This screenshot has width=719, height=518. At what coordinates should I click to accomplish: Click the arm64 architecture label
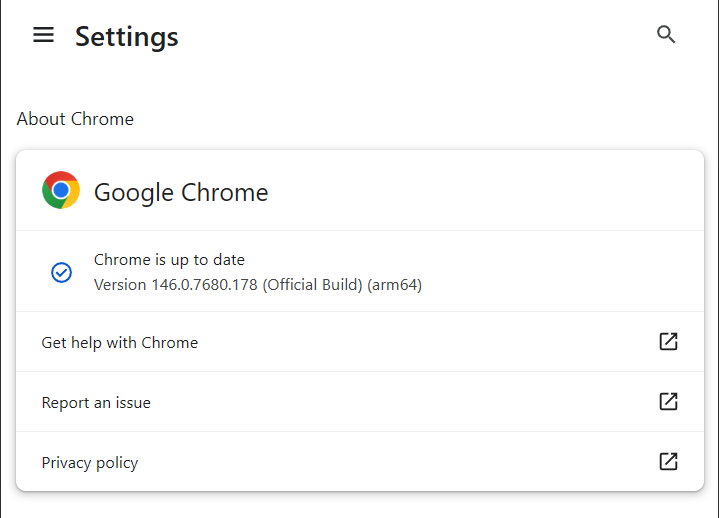395,285
